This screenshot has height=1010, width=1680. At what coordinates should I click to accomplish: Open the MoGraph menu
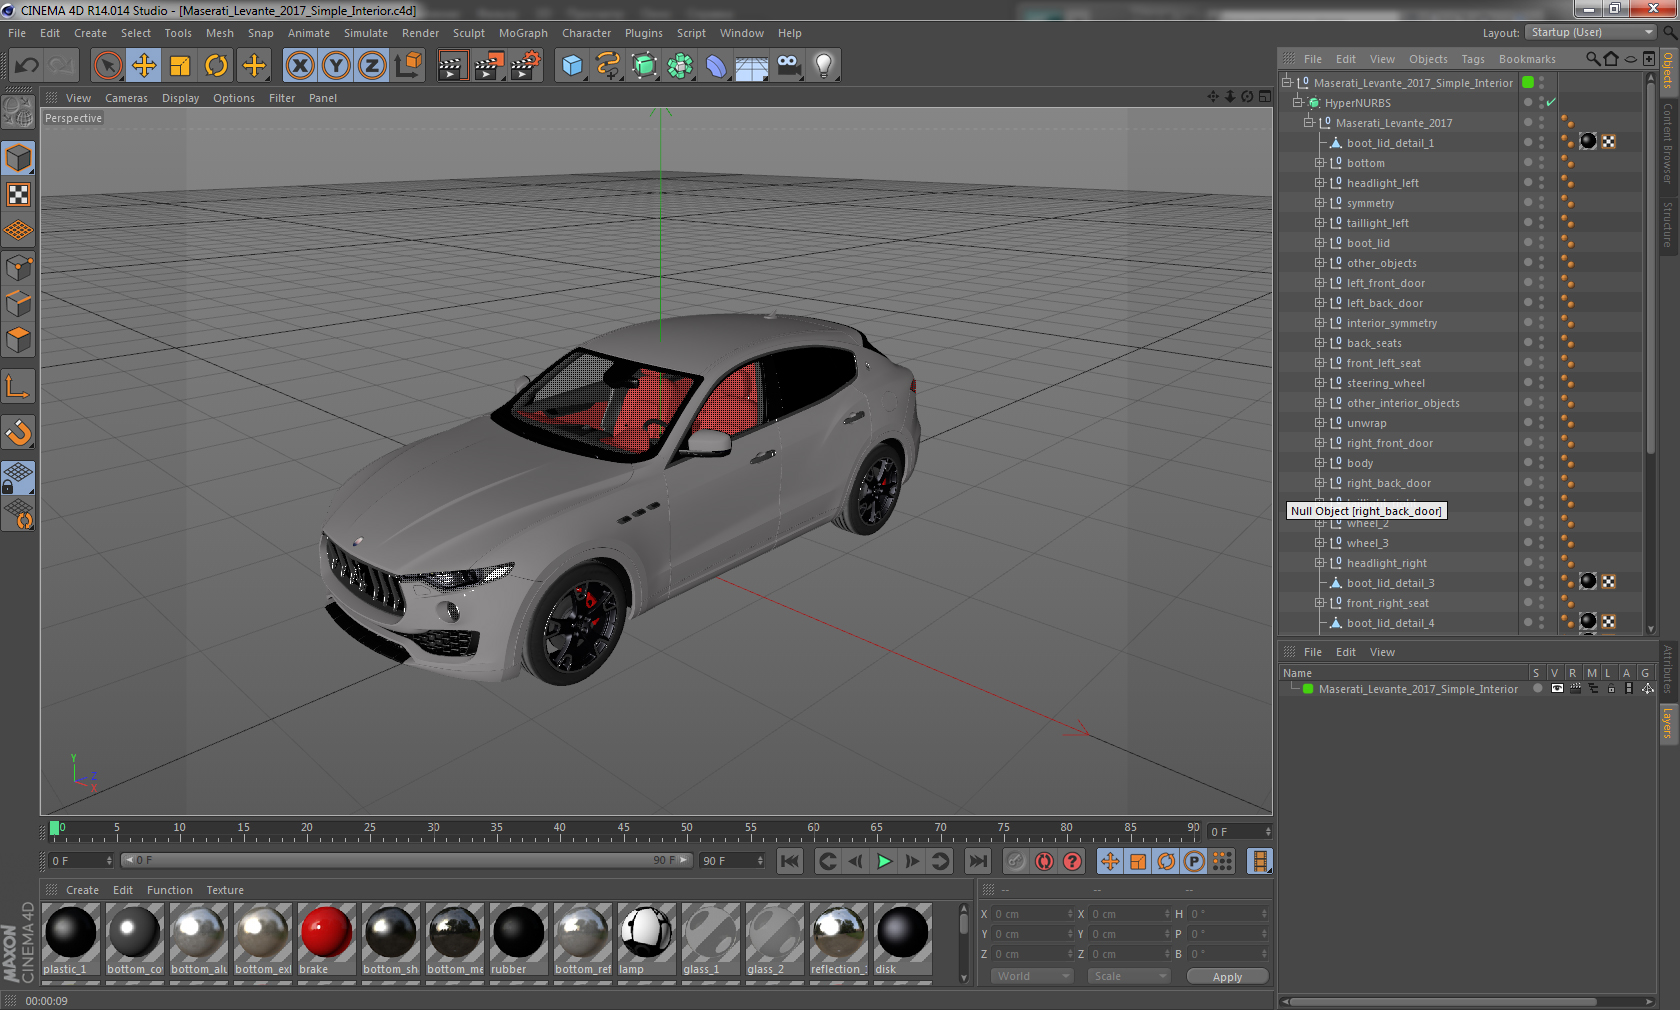523,33
